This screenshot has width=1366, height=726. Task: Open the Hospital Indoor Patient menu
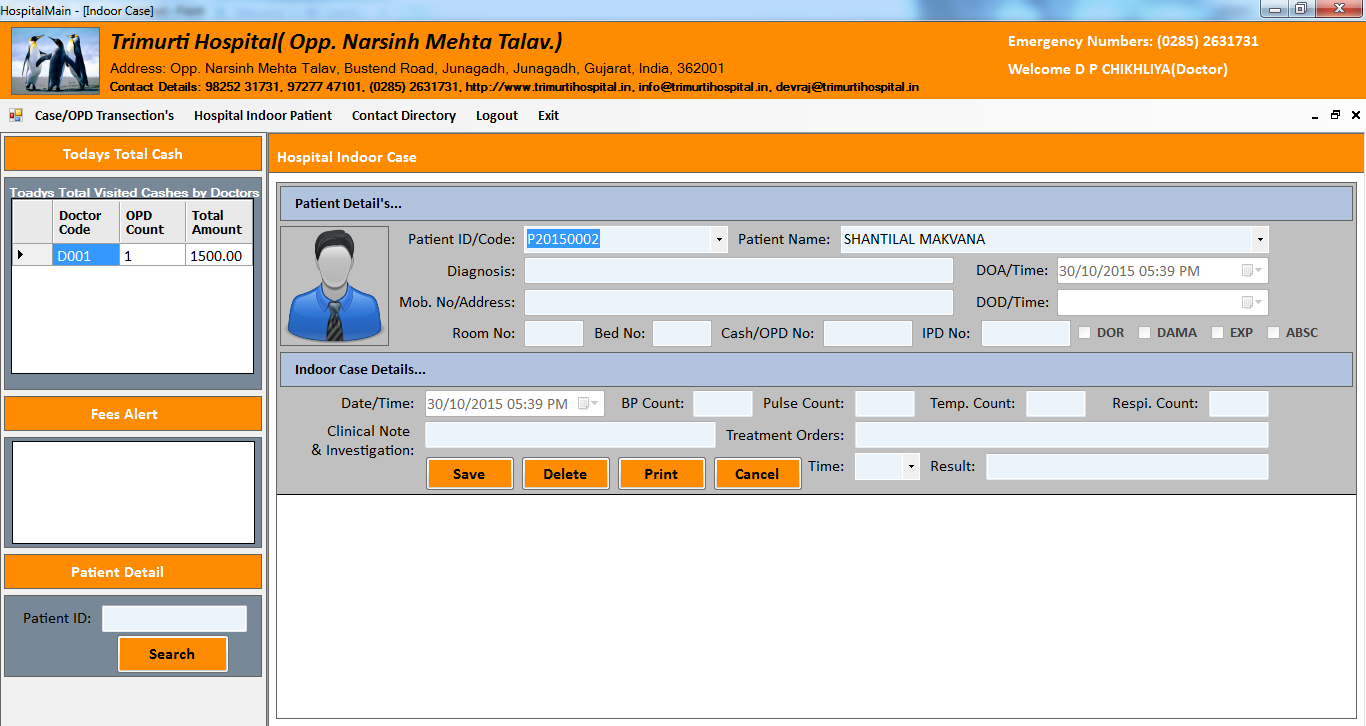tap(263, 116)
